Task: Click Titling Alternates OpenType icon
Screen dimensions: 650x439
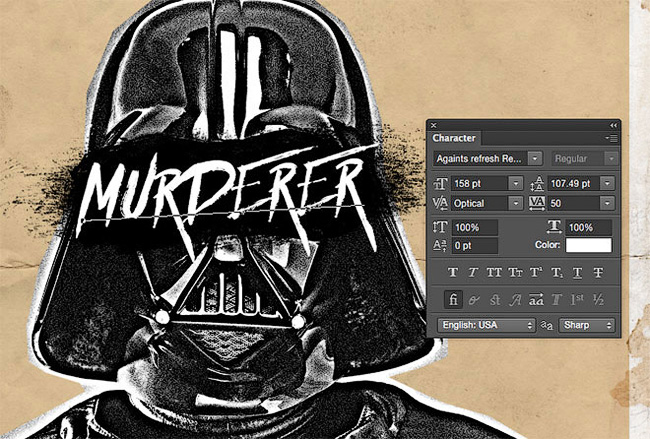Action: coord(557,300)
